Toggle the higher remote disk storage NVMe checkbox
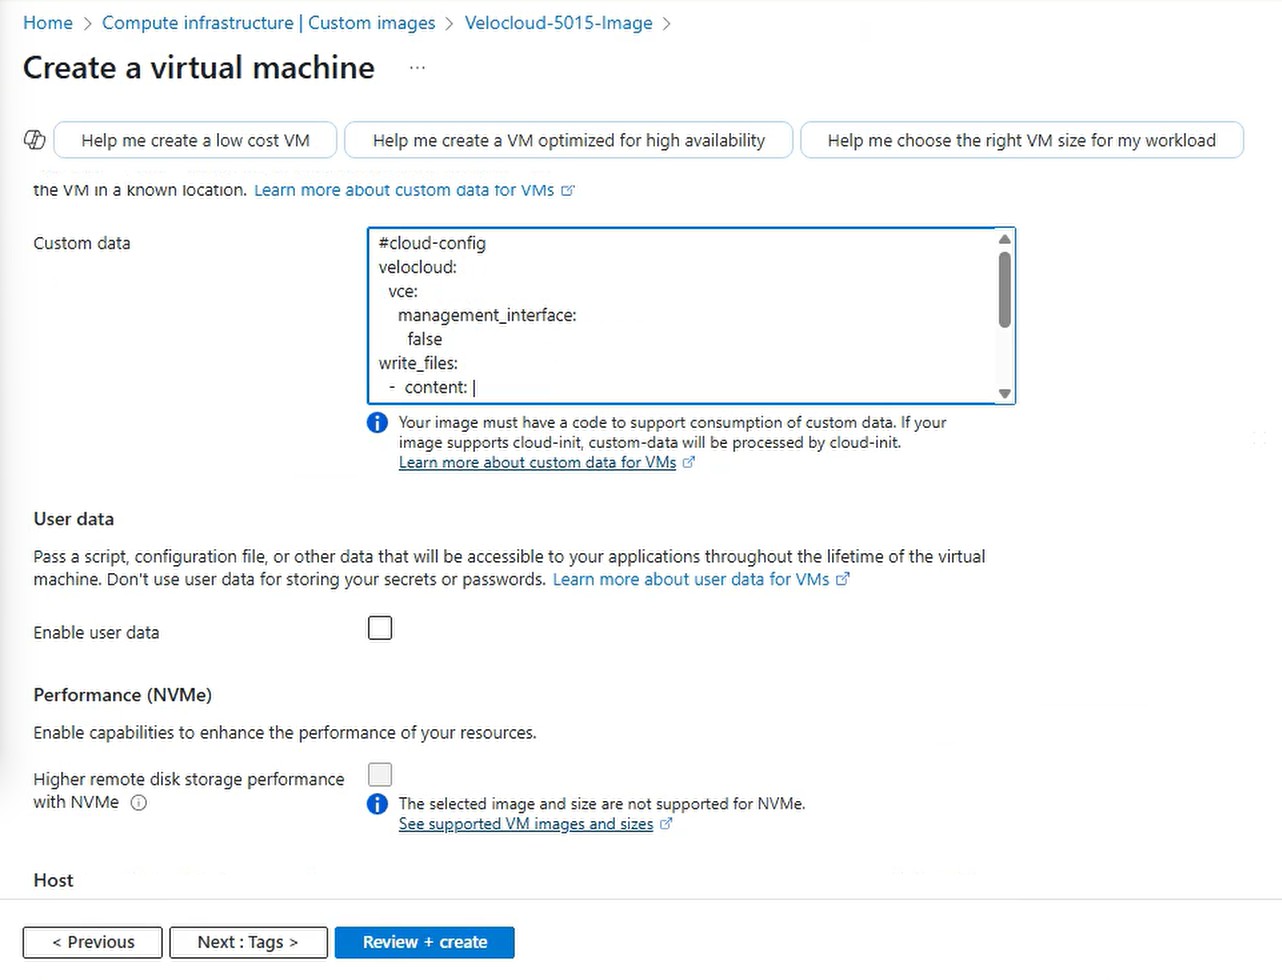Viewport: 1282px width, 980px height. click(380, 775)
